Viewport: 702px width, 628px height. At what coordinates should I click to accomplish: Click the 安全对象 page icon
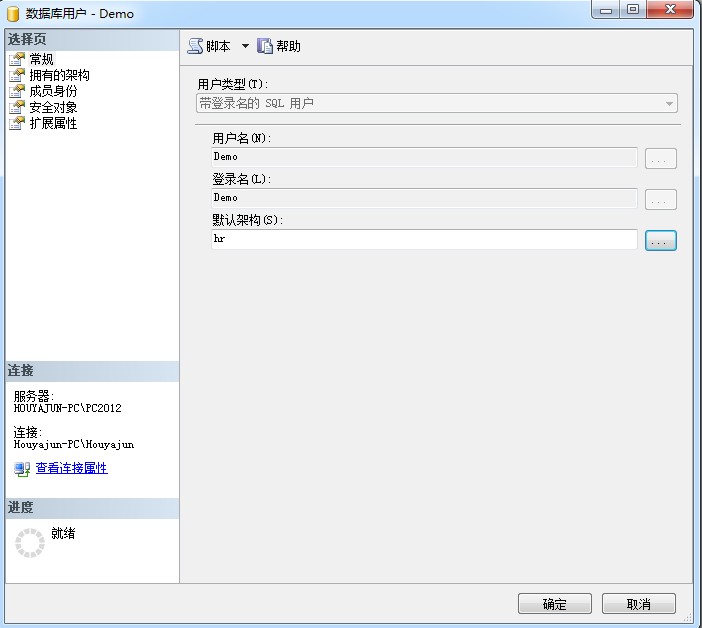click(17, 107)
